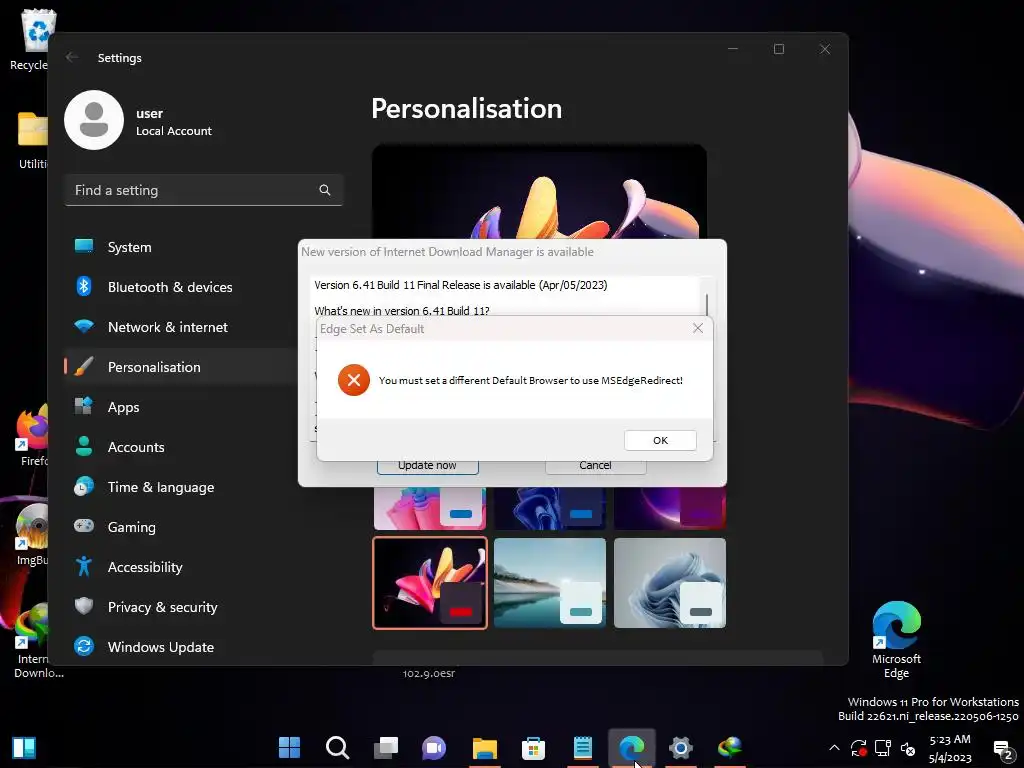Select the purple glow theme thumbnail
The width and height of the screenshot is (1024, 768).
[670, 508]
